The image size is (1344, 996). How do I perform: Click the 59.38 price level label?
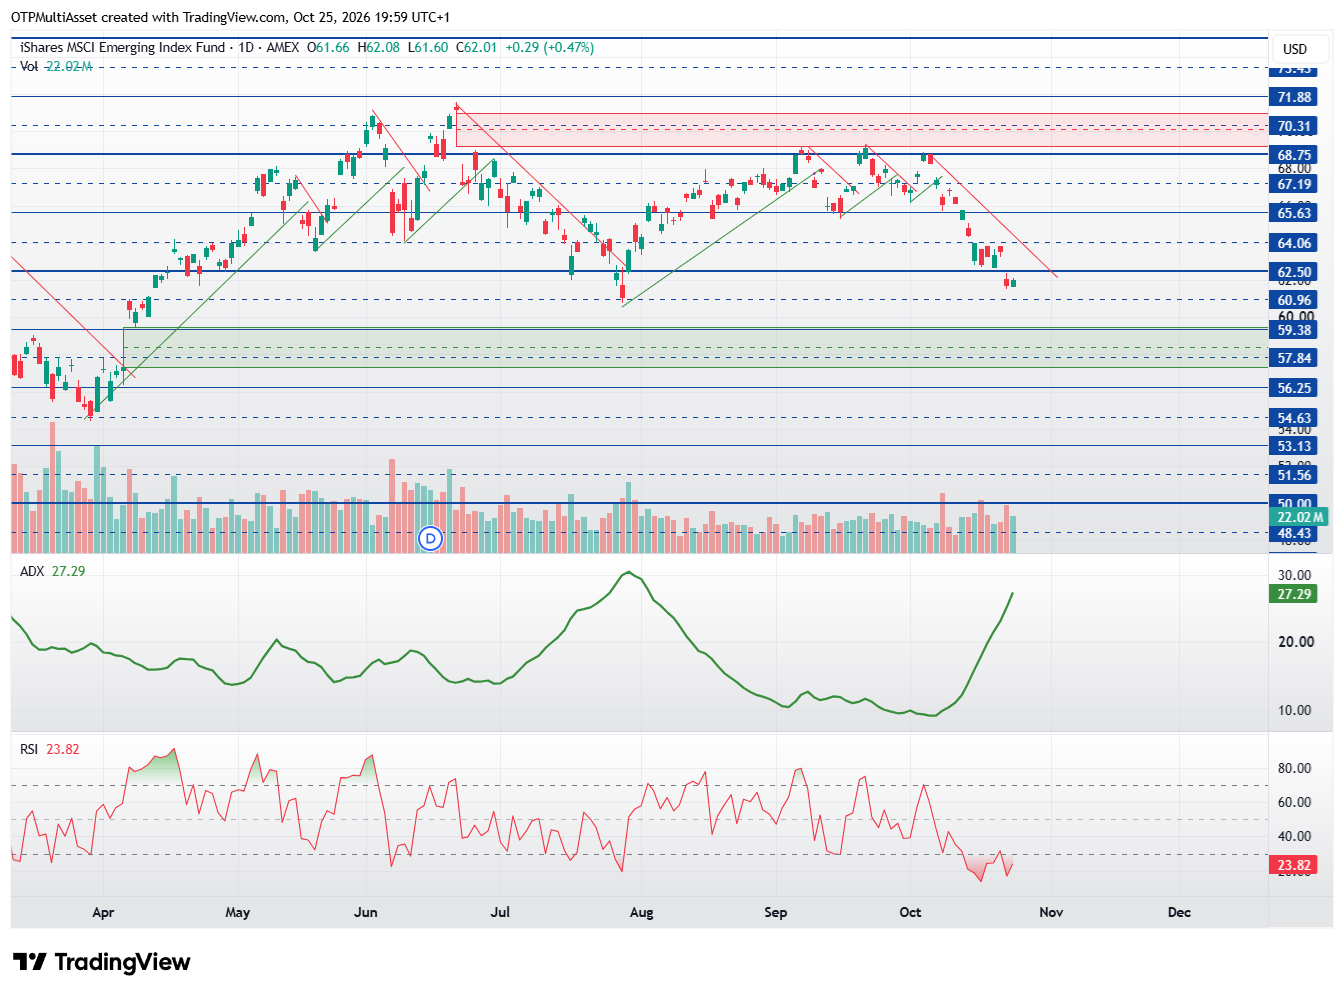[1294, 330]
